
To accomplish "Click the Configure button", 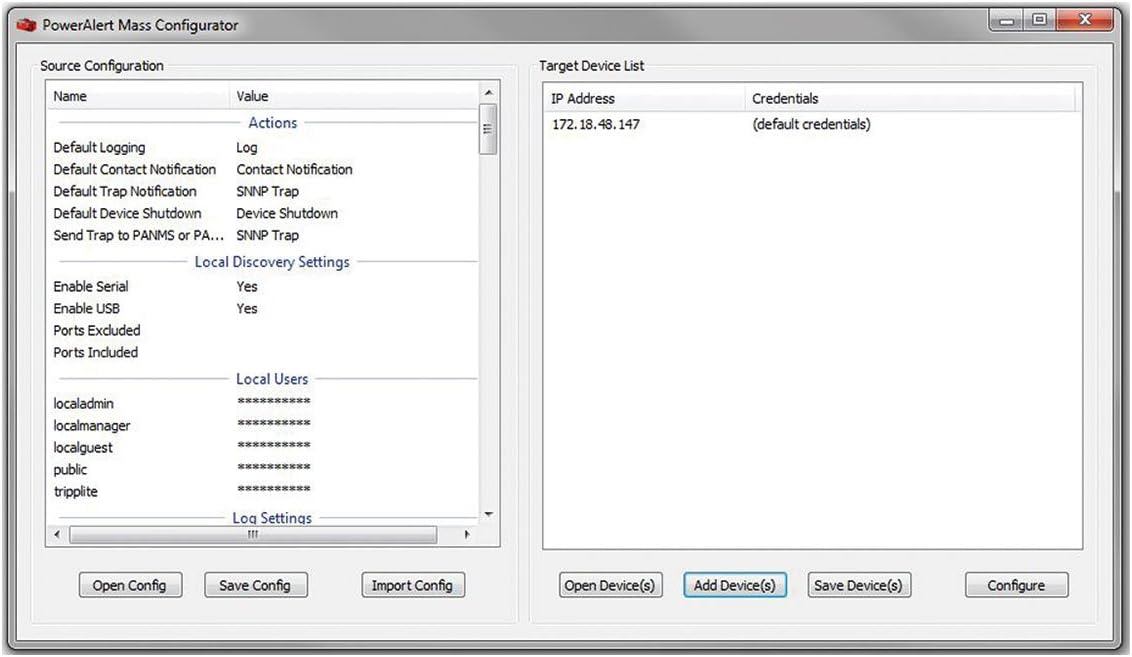I will (1016, 585).
